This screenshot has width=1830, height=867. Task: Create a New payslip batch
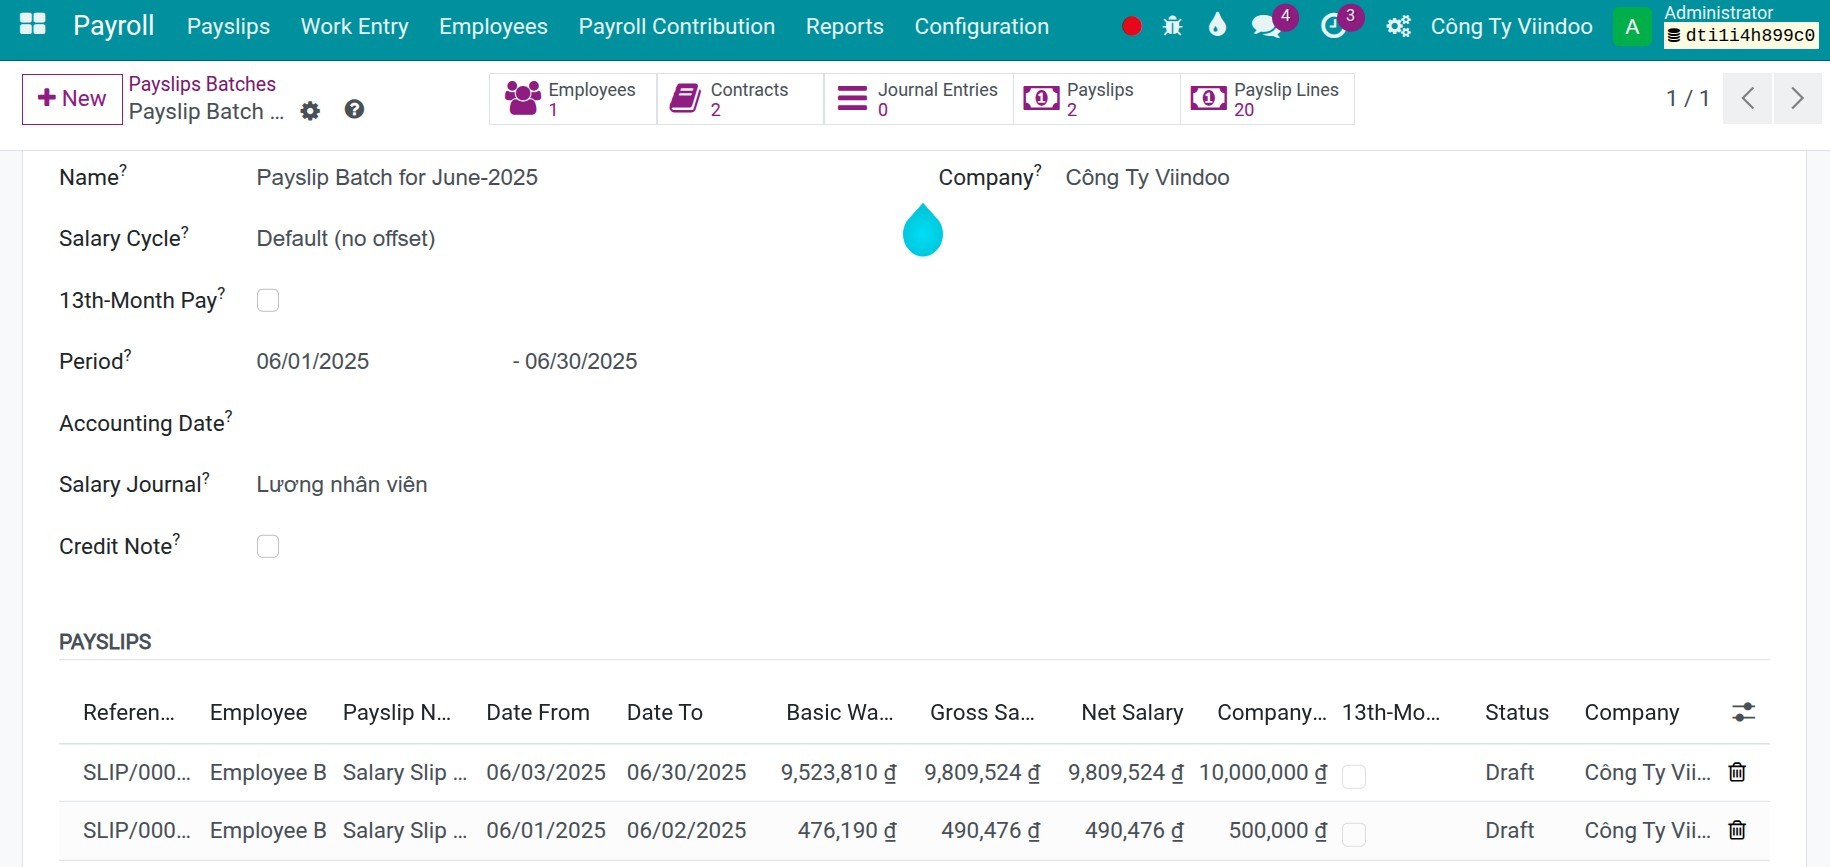(x=72, y=98)
